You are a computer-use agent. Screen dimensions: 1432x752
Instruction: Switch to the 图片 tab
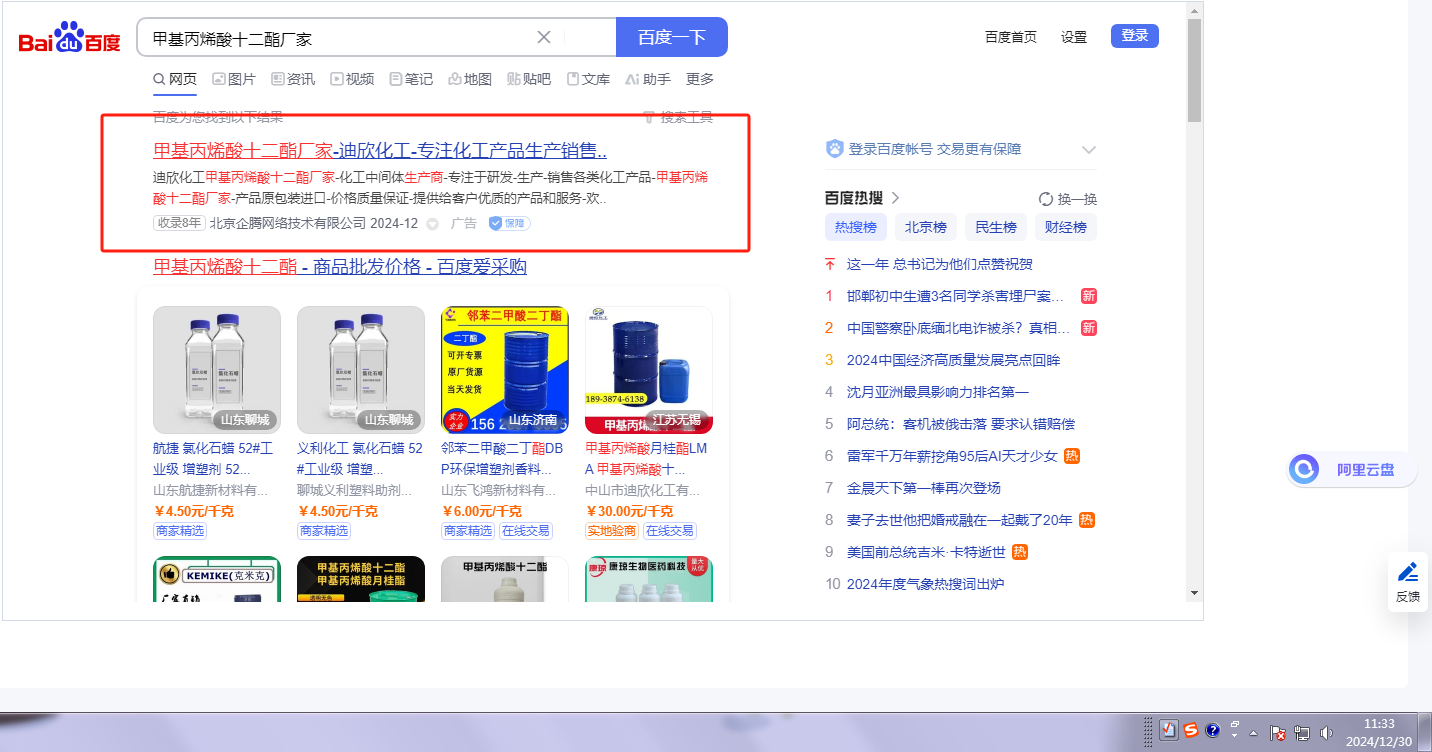pyautogui.click(x=234, y=79)
